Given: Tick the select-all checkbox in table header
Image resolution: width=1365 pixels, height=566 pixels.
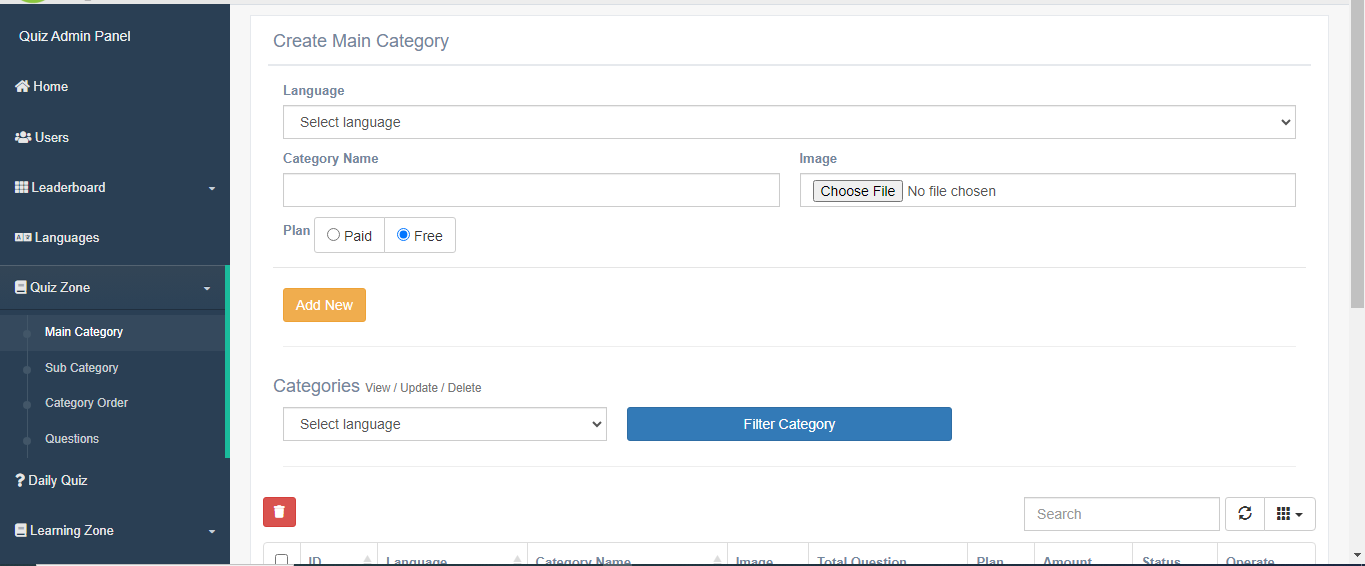Looking at the screenshot, I should (282, 560).
